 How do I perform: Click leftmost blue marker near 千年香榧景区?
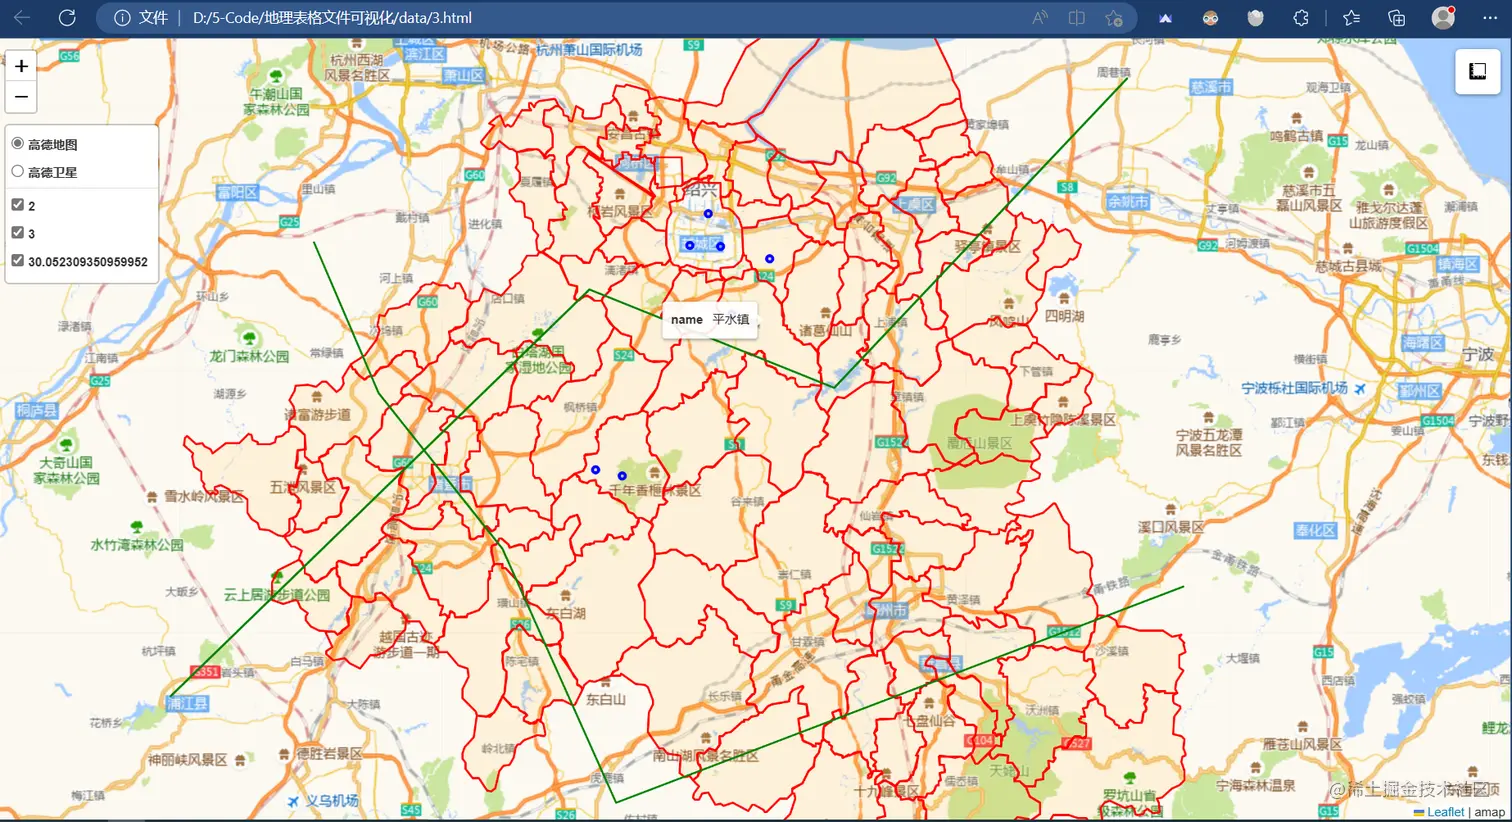point(595,470)
